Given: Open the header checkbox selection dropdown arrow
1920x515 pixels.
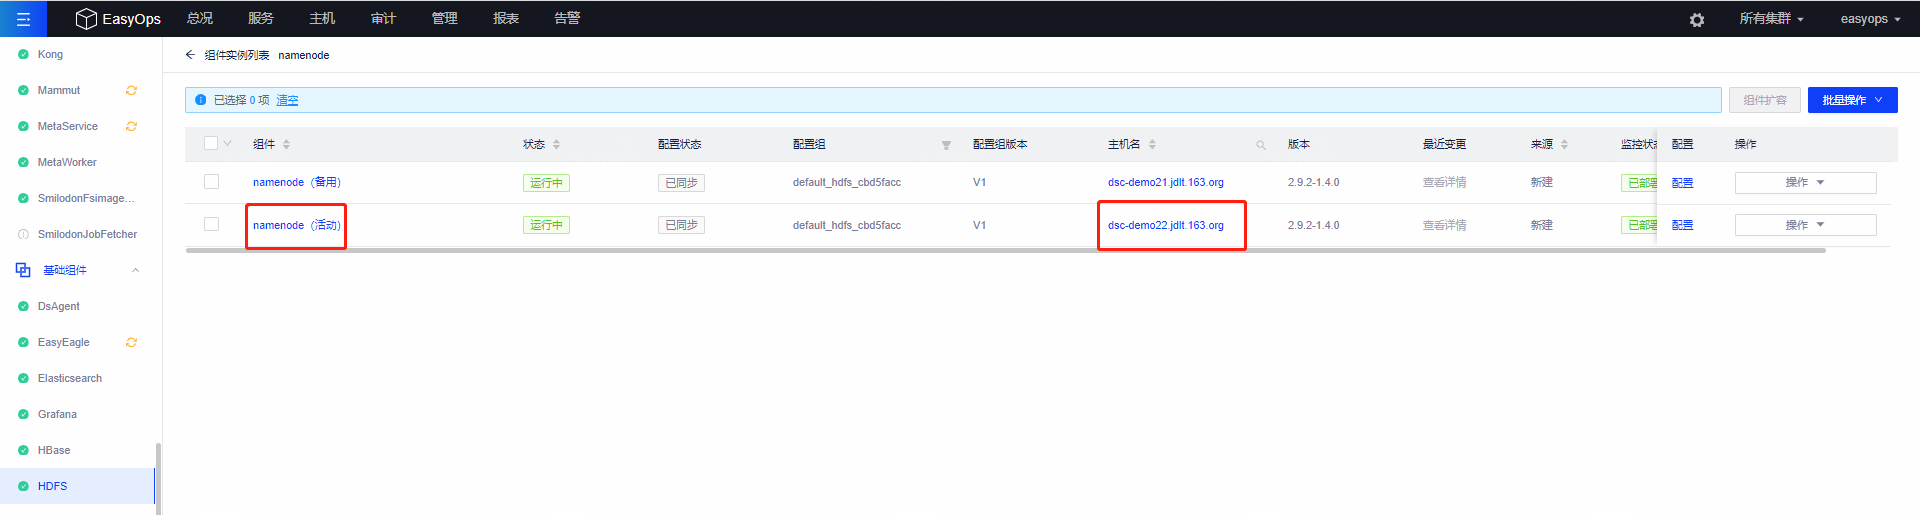Looking at the screenshot, I should [228, 143].
